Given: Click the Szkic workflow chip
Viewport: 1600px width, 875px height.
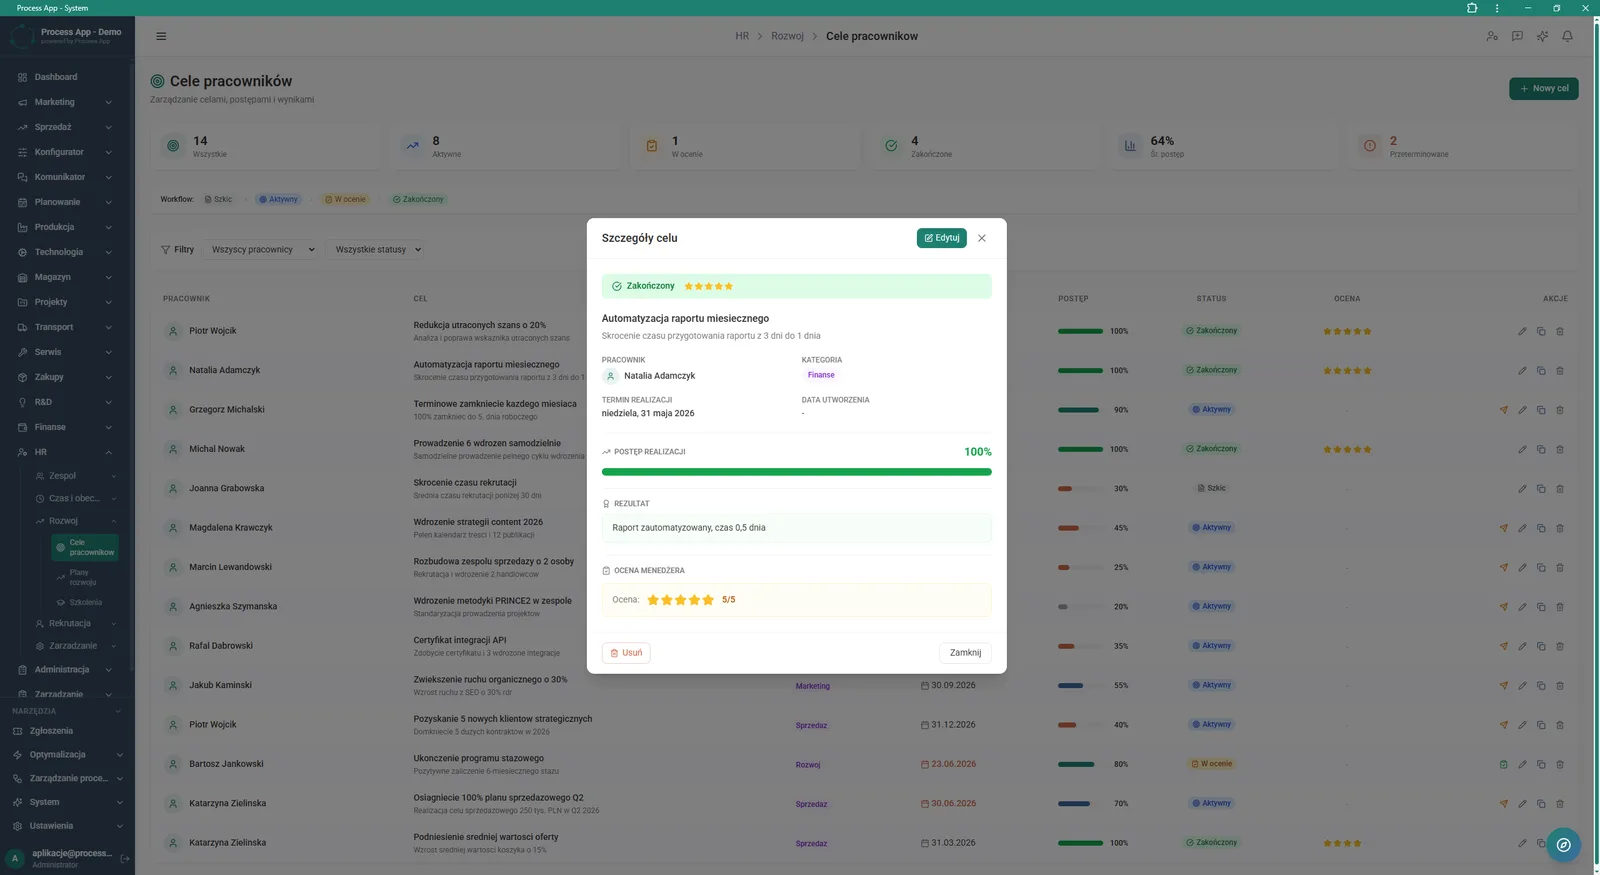Looking at the screenshot, I should tap(218, 199).
